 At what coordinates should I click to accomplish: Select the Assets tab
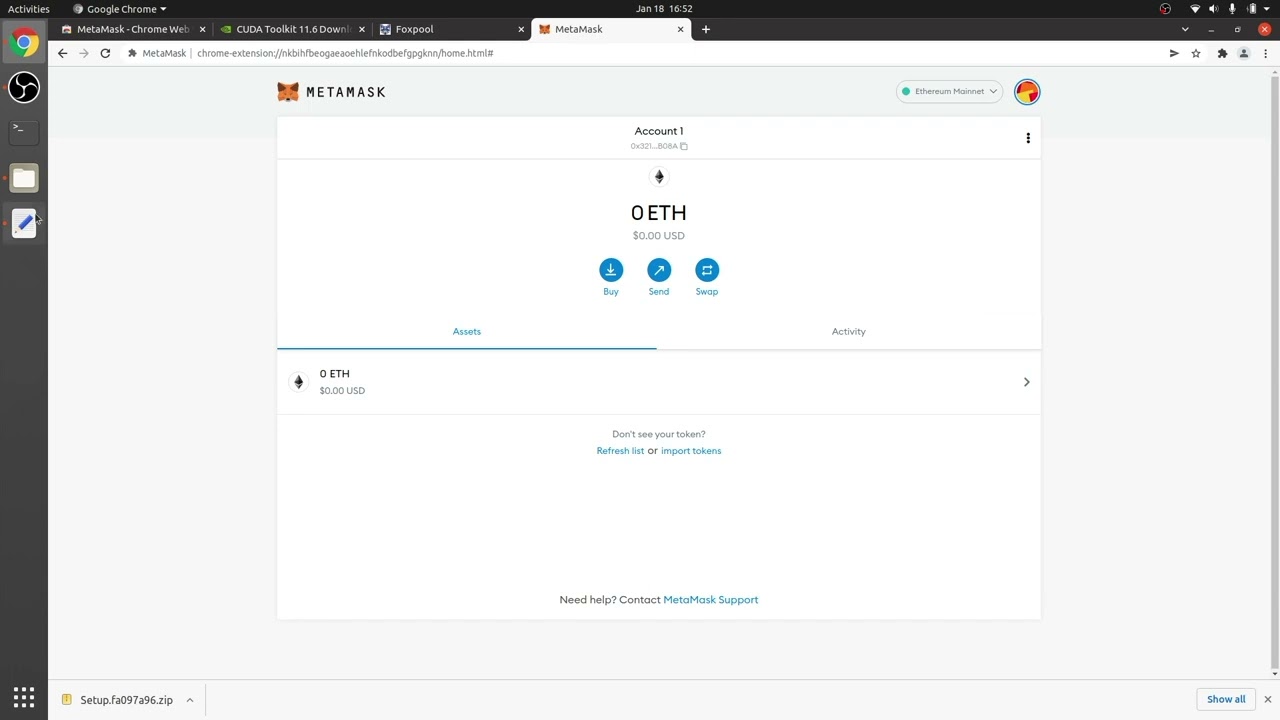(x=467, y=331)
